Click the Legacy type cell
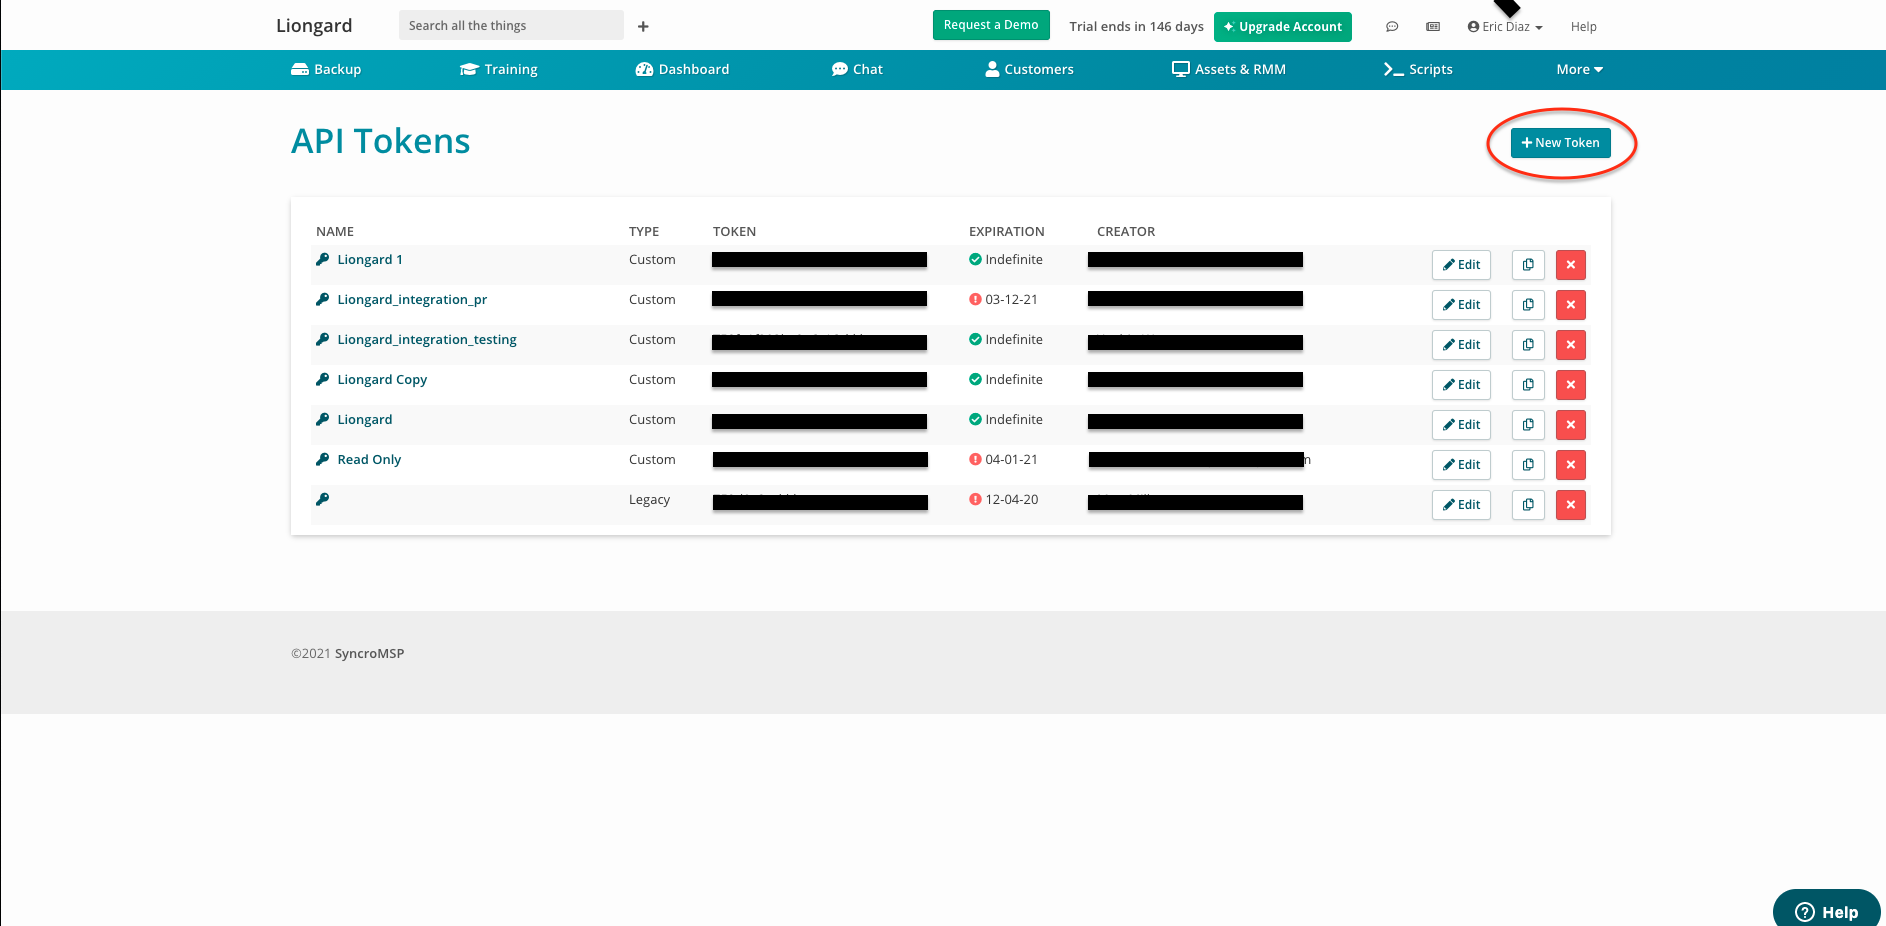1886x926 pixels. pyautogui.click(x=649, y=499)
